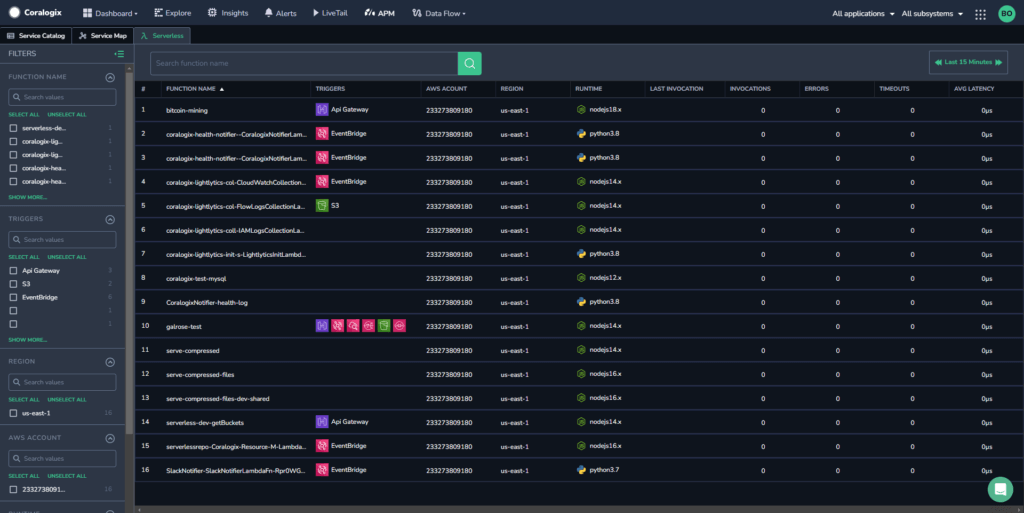1024x513 pixels.
Task: Switch to the Service Catalog tab
Action: pos(36,36)
